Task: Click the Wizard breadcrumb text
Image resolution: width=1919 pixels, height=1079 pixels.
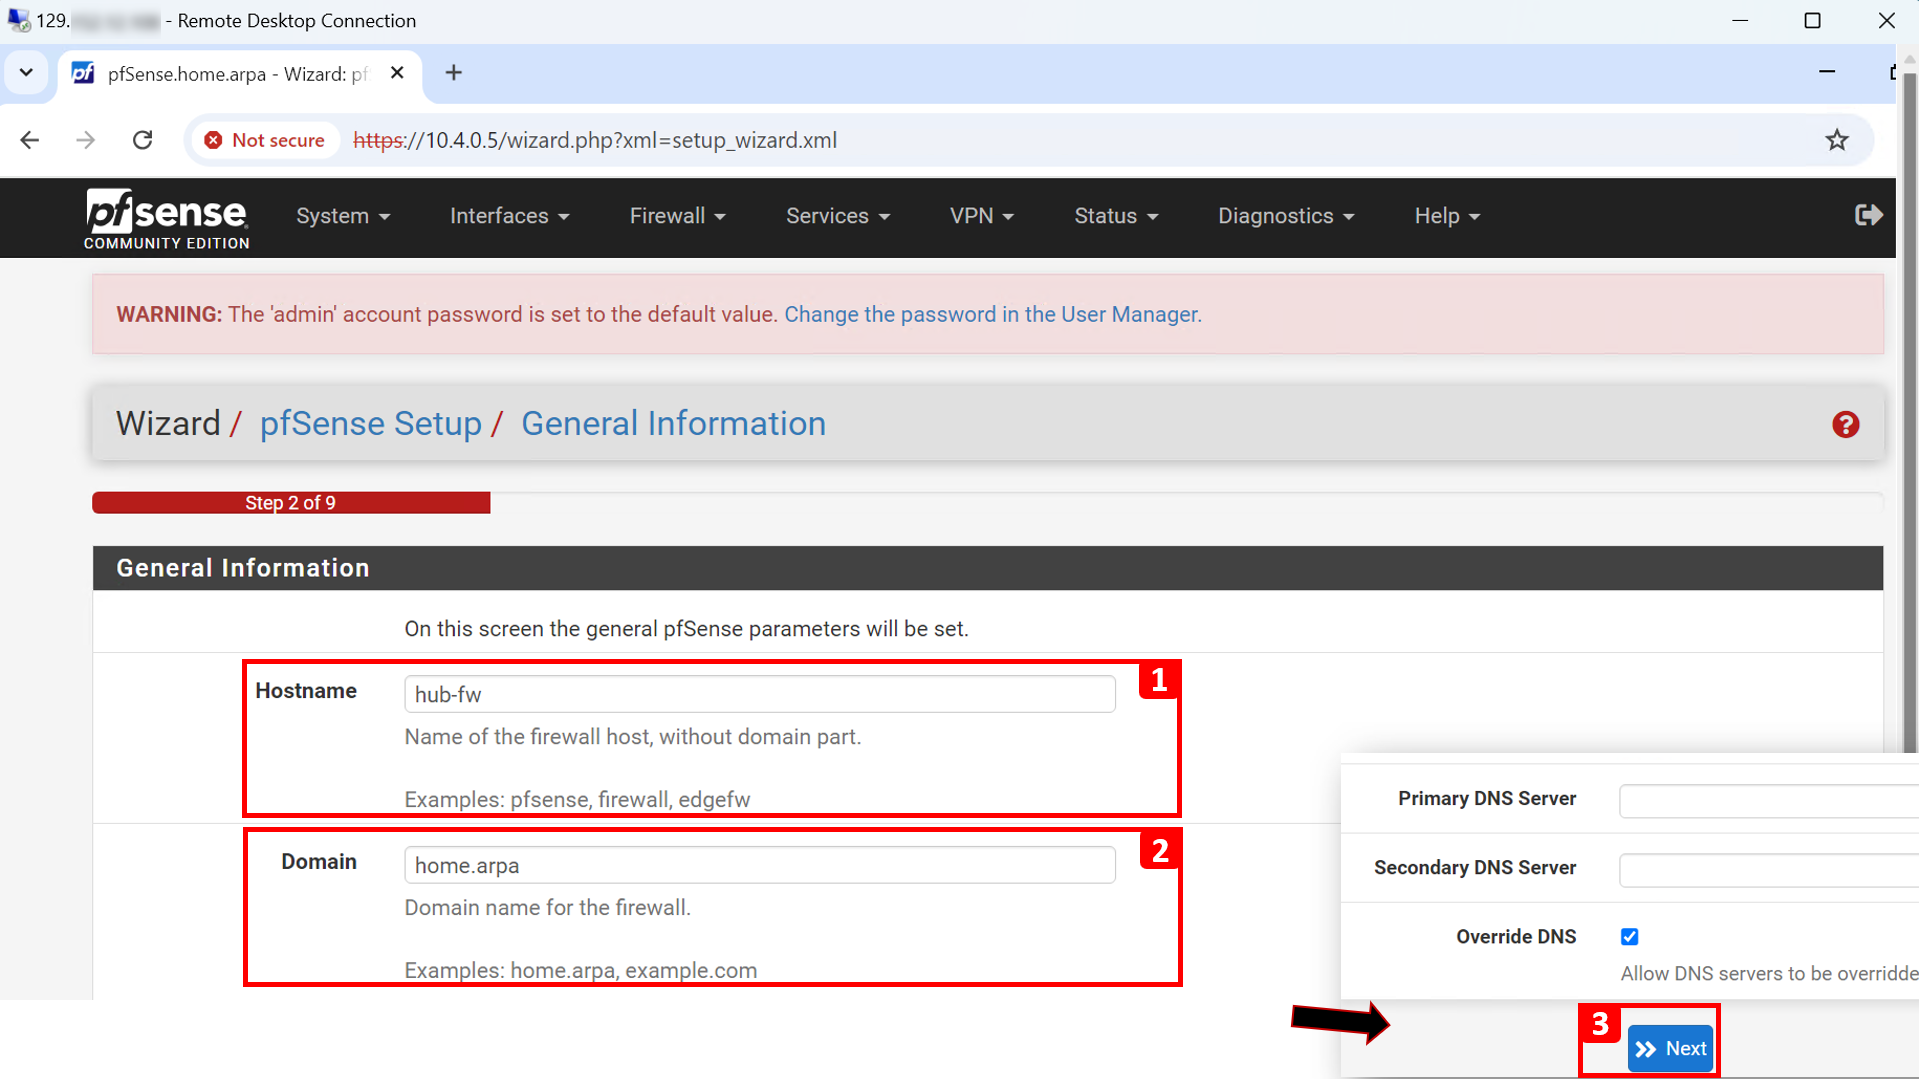Action: click(x=168, y=424)
